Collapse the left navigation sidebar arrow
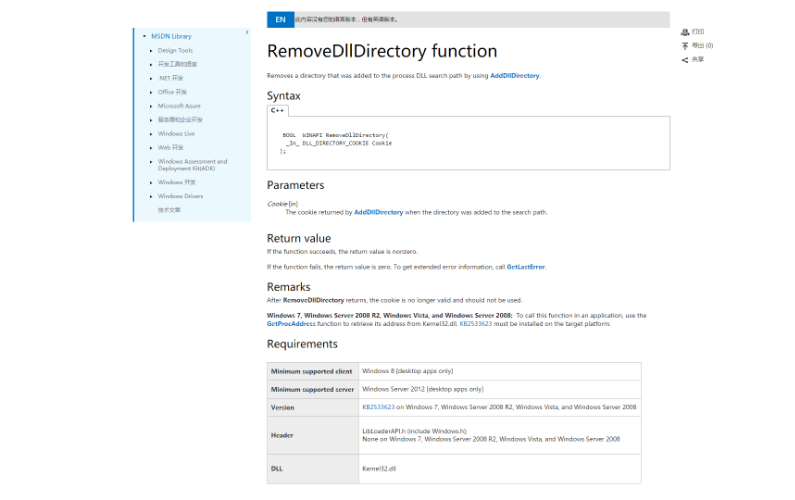This screenshot has width=795, height=500. (x=247, y=32)
